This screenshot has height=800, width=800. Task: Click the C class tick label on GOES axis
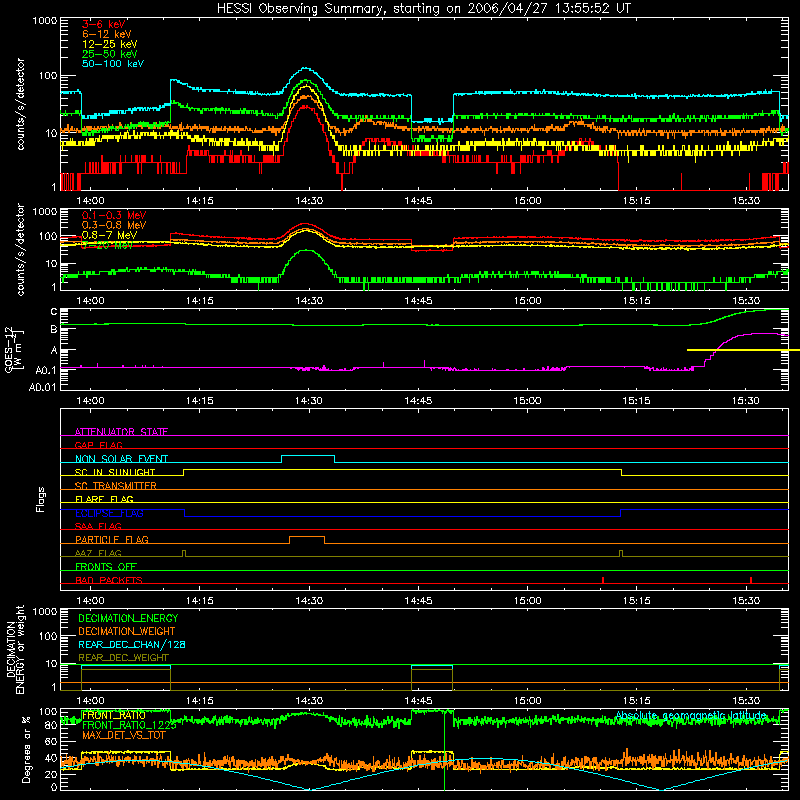click(x=54, y=312)
